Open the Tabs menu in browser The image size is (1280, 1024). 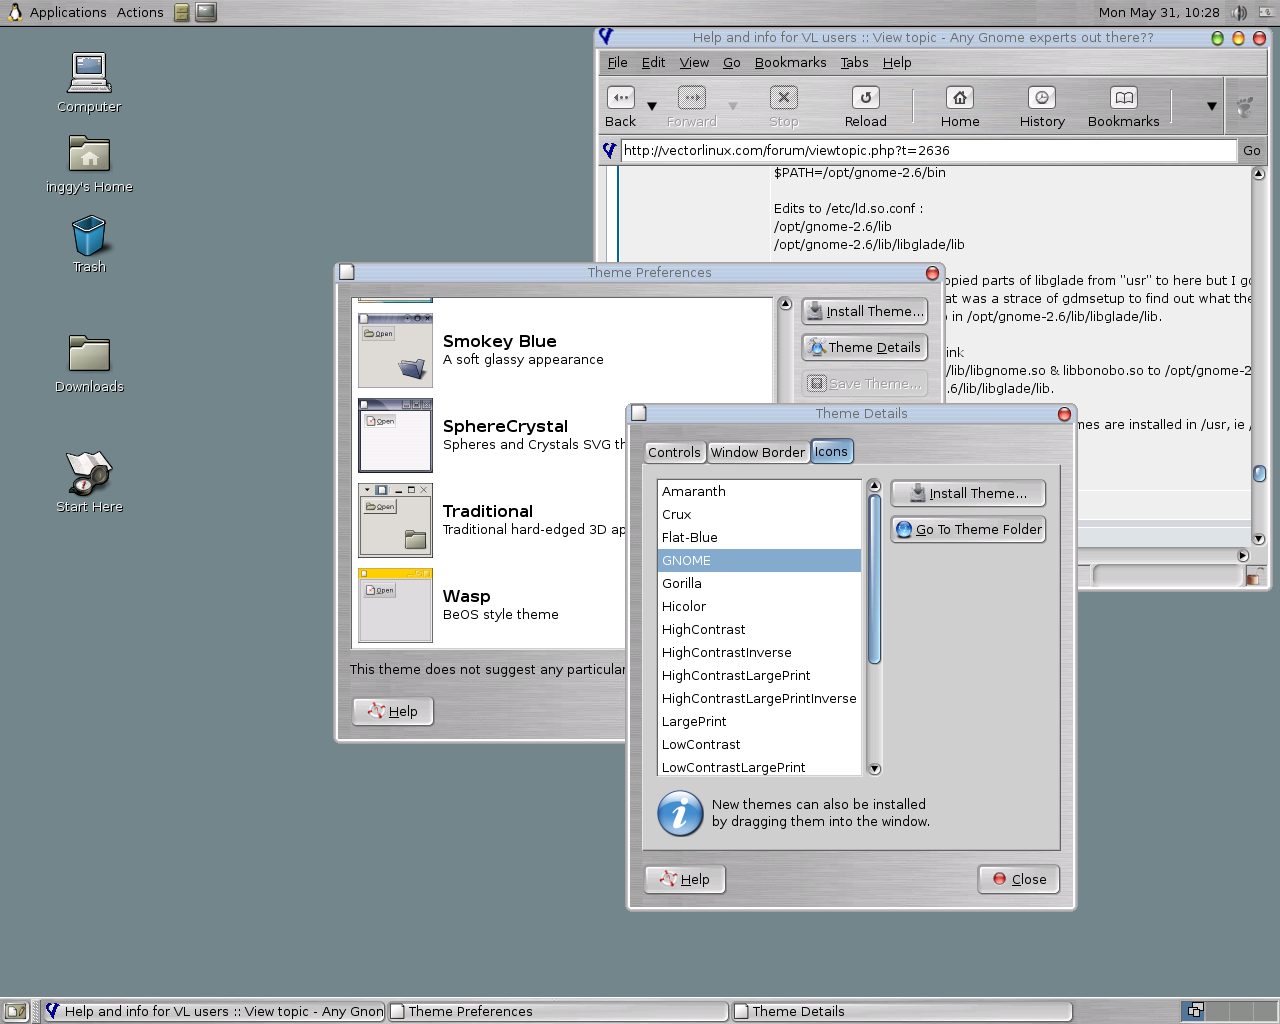854,62
